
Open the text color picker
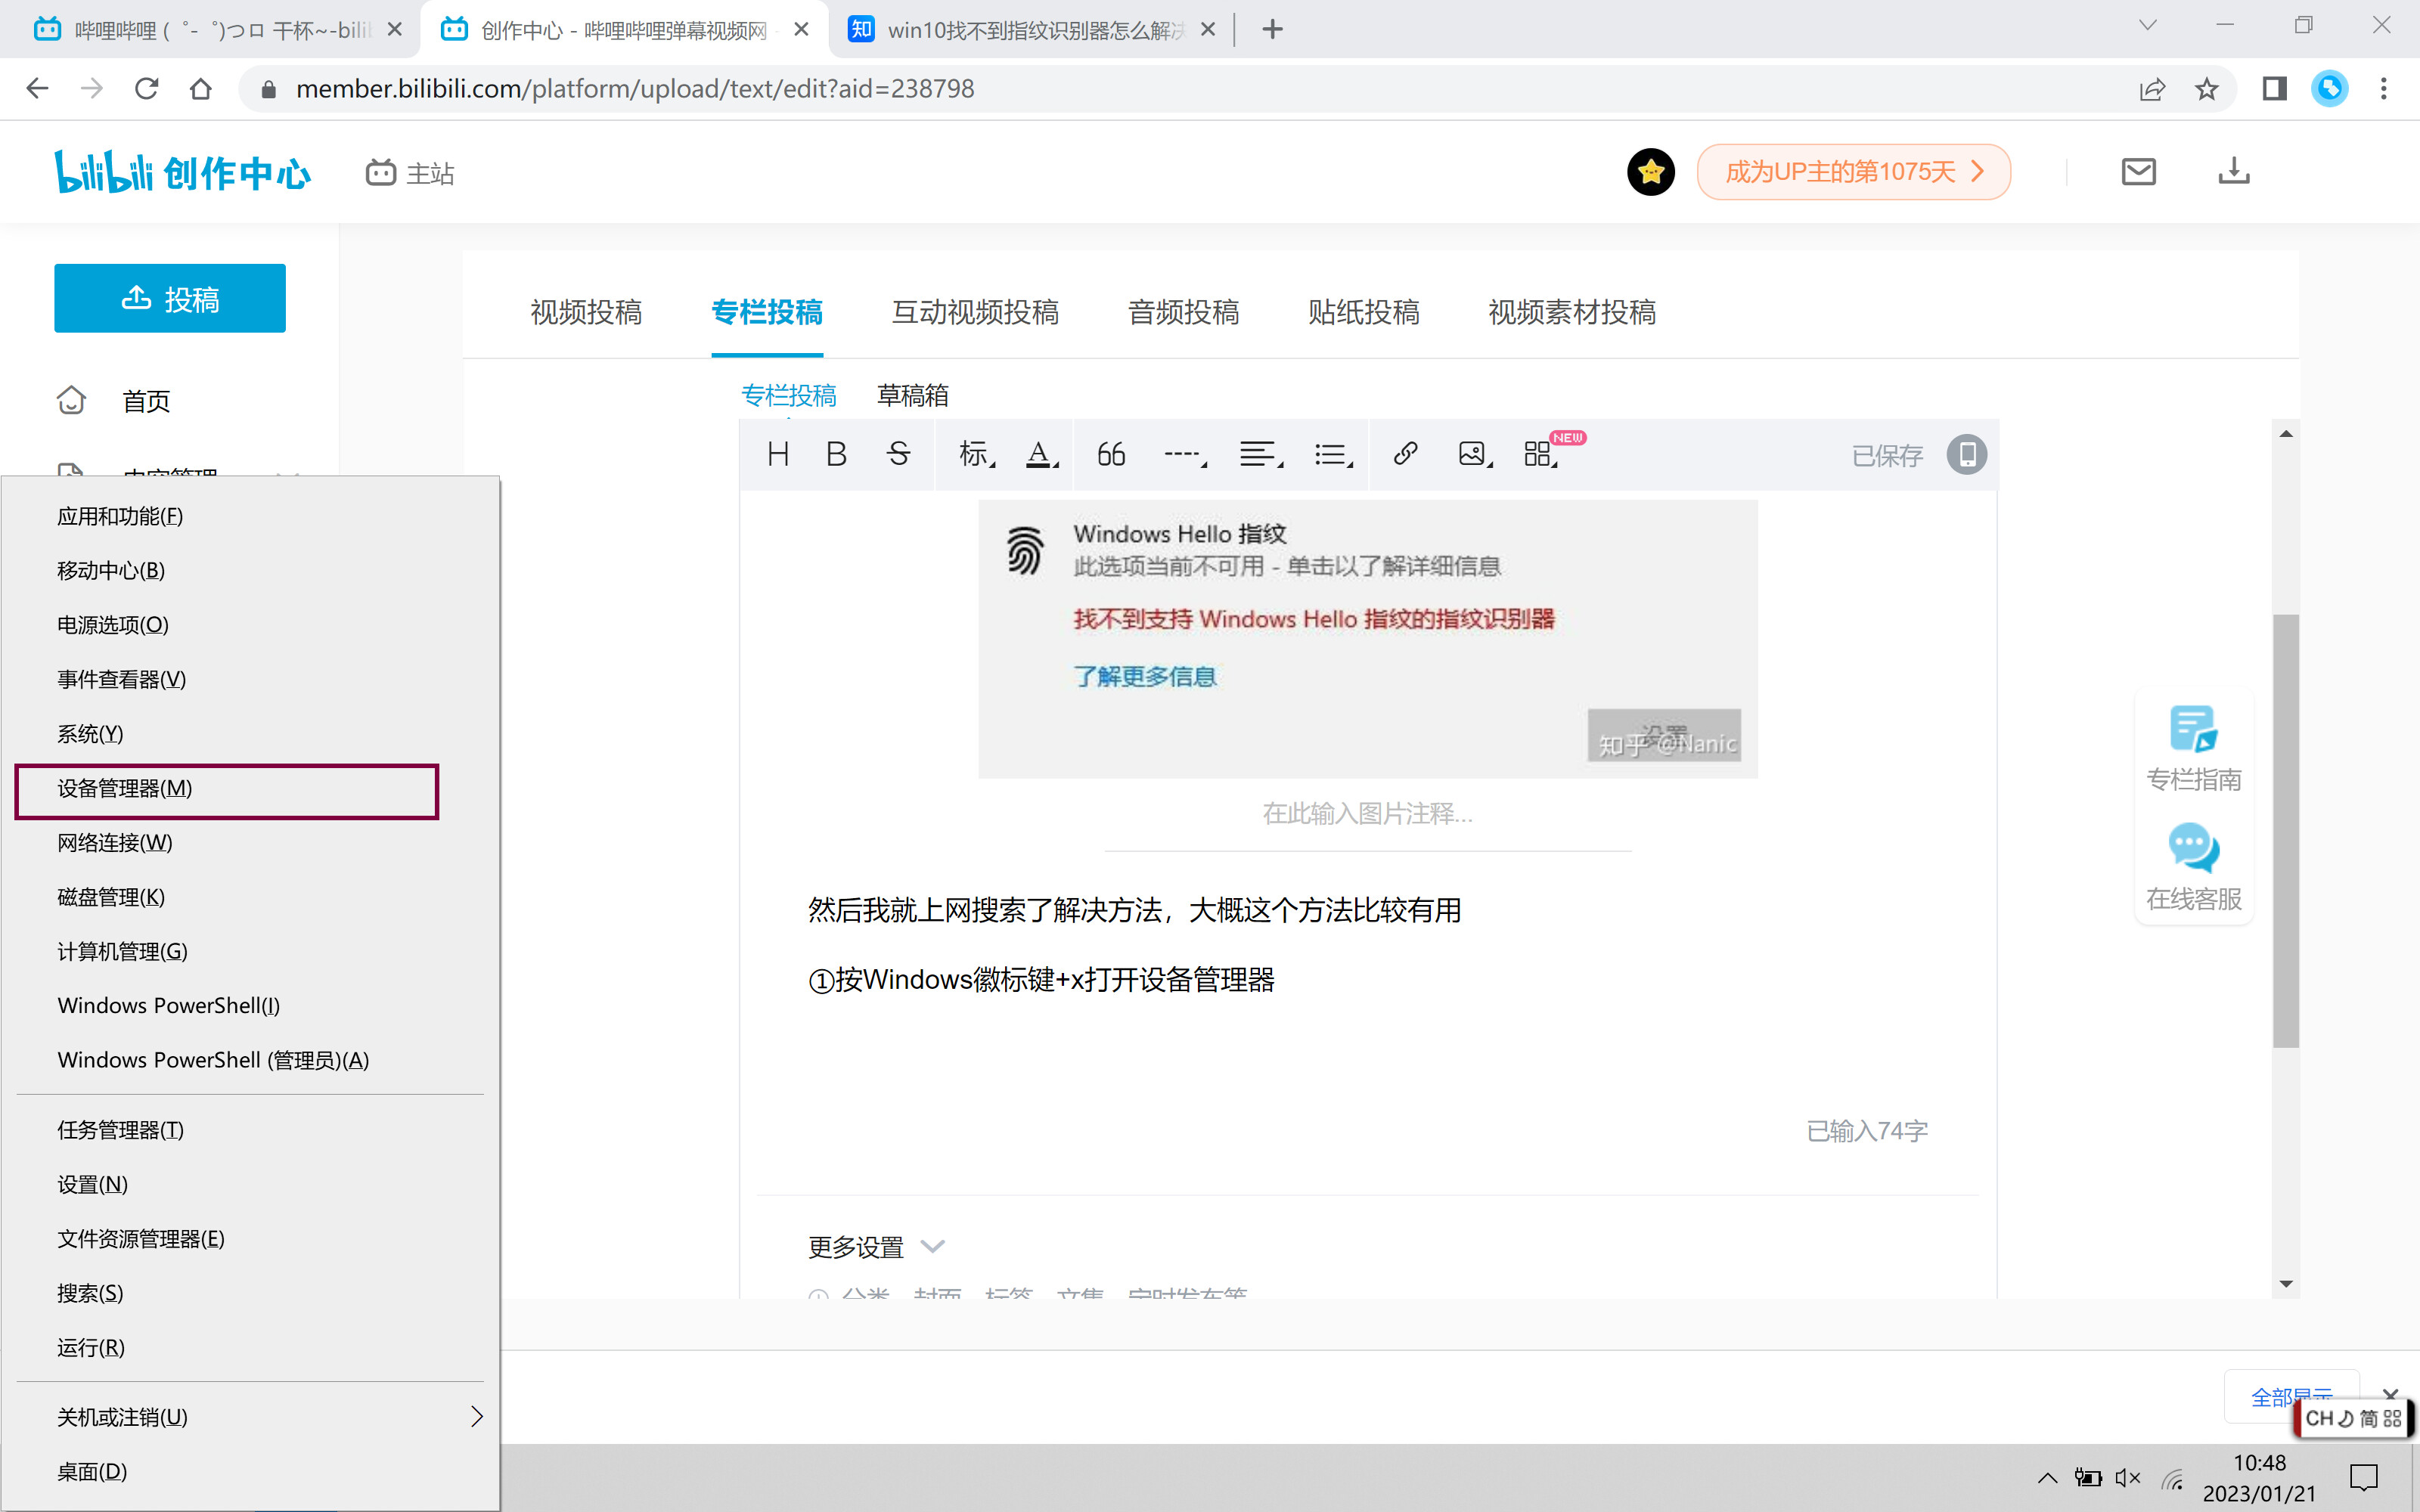pos(1042,454)
